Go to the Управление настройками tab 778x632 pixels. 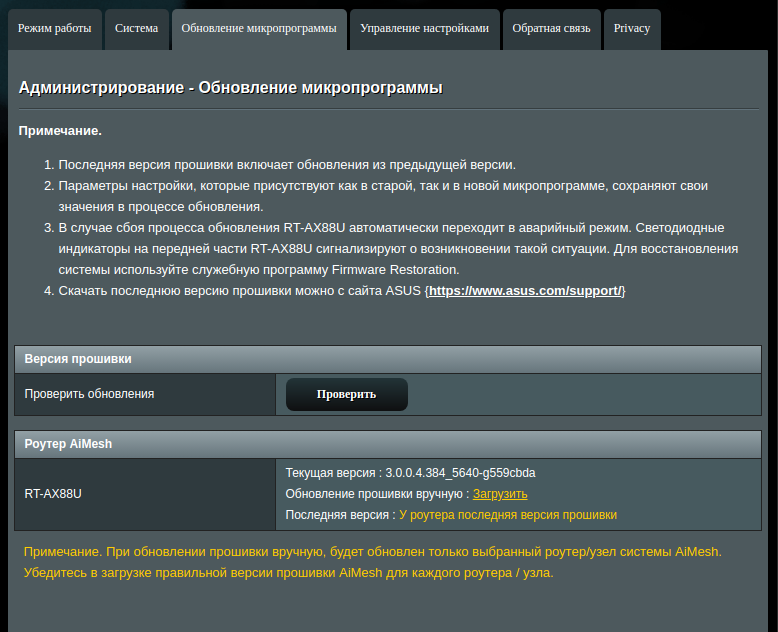[x=424, y=28]
